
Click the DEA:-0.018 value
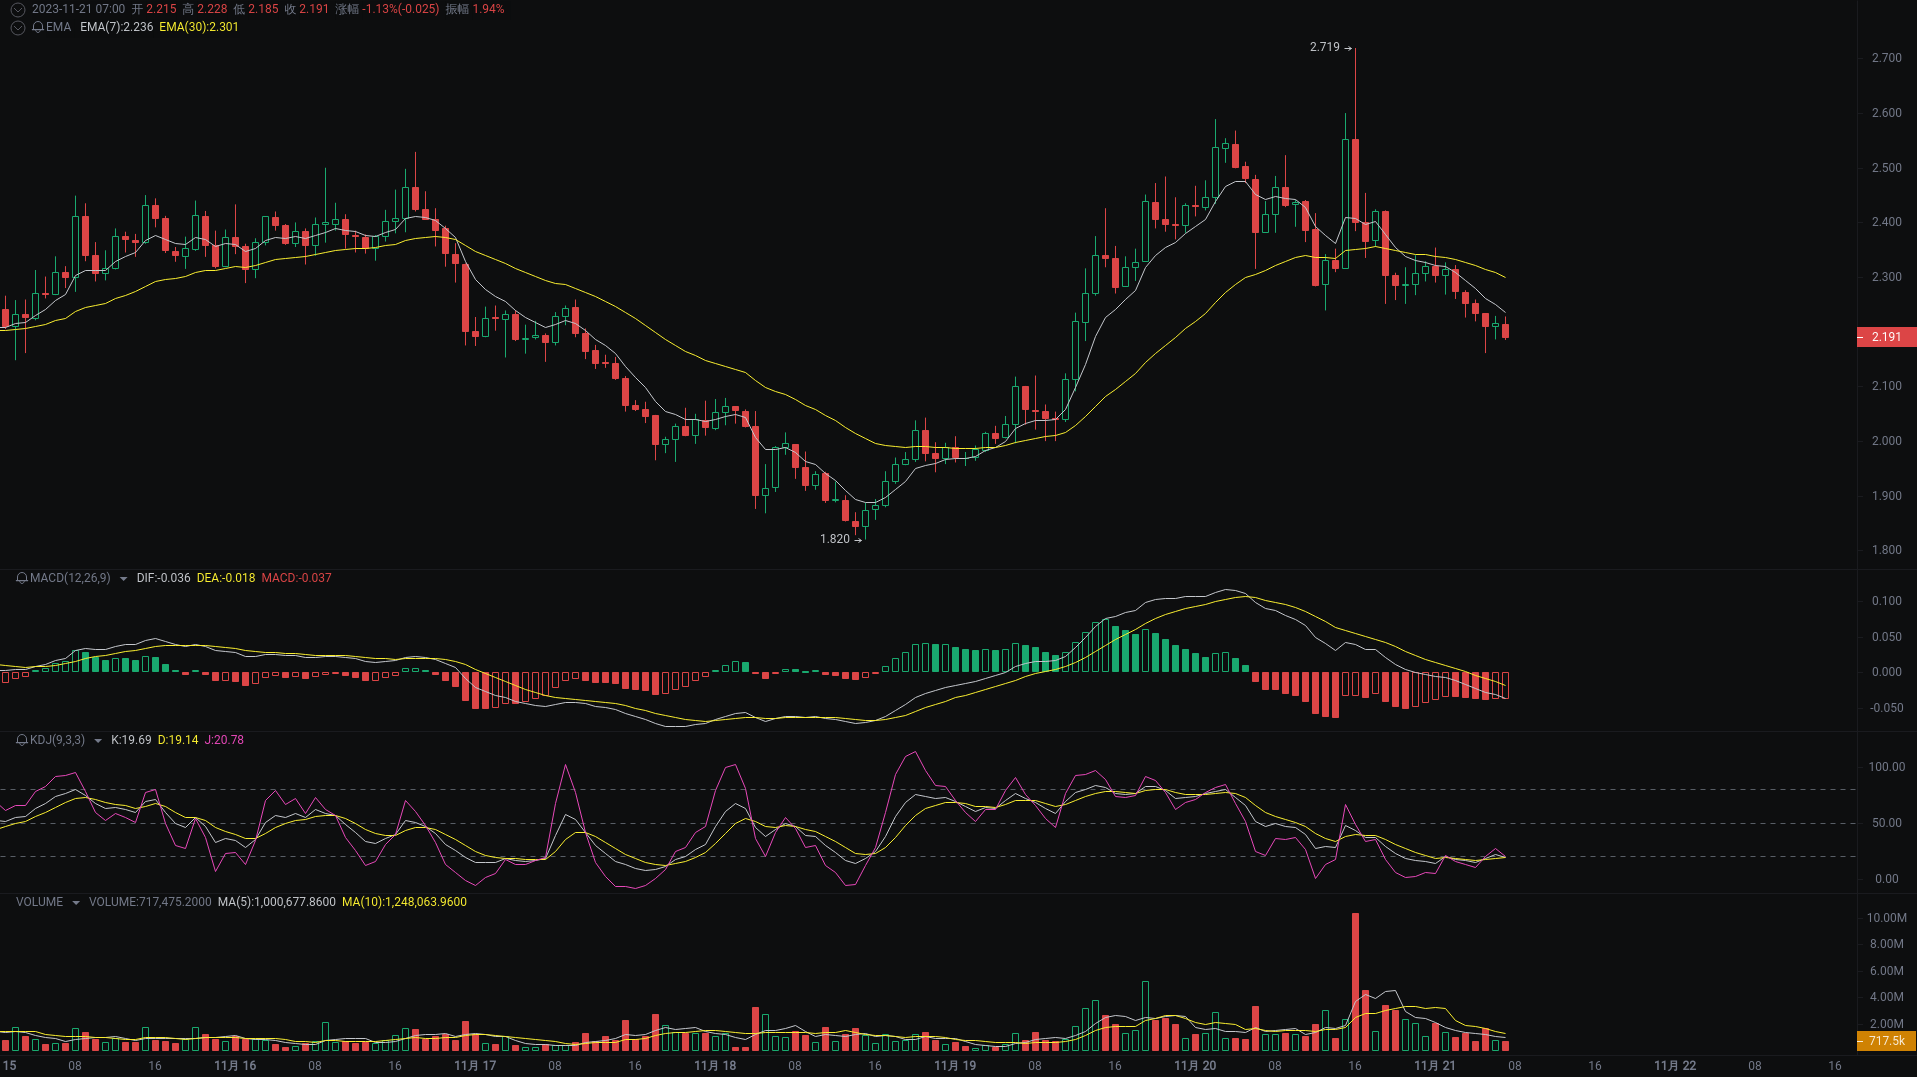coord(226,578)
